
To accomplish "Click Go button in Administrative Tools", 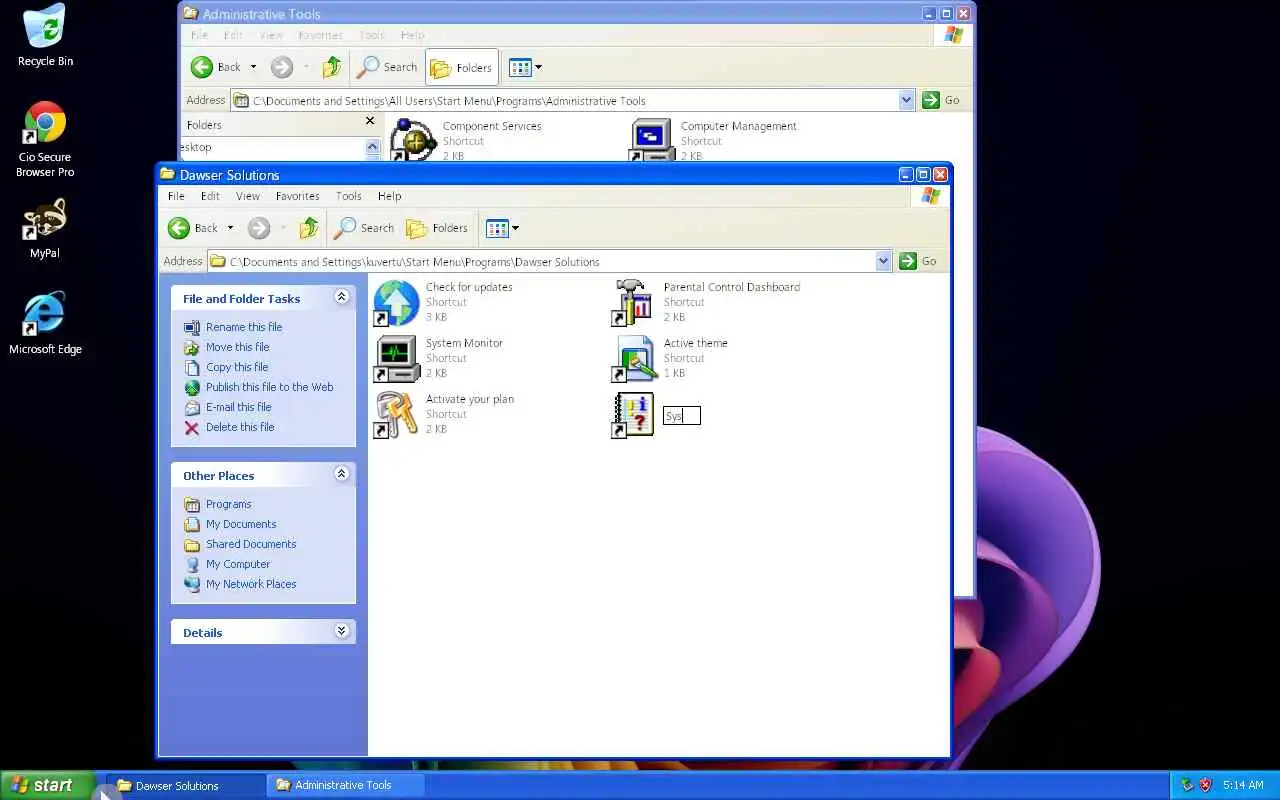I will [941, 100].
